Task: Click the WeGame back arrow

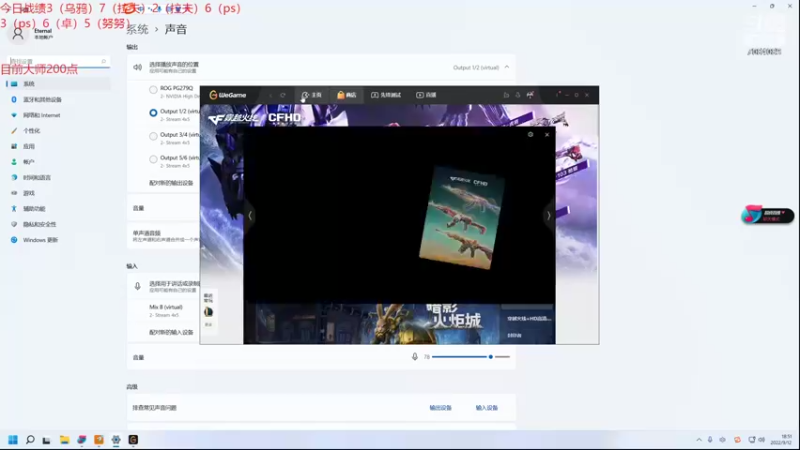Action: pyautogui.click(x=270, y=95)
